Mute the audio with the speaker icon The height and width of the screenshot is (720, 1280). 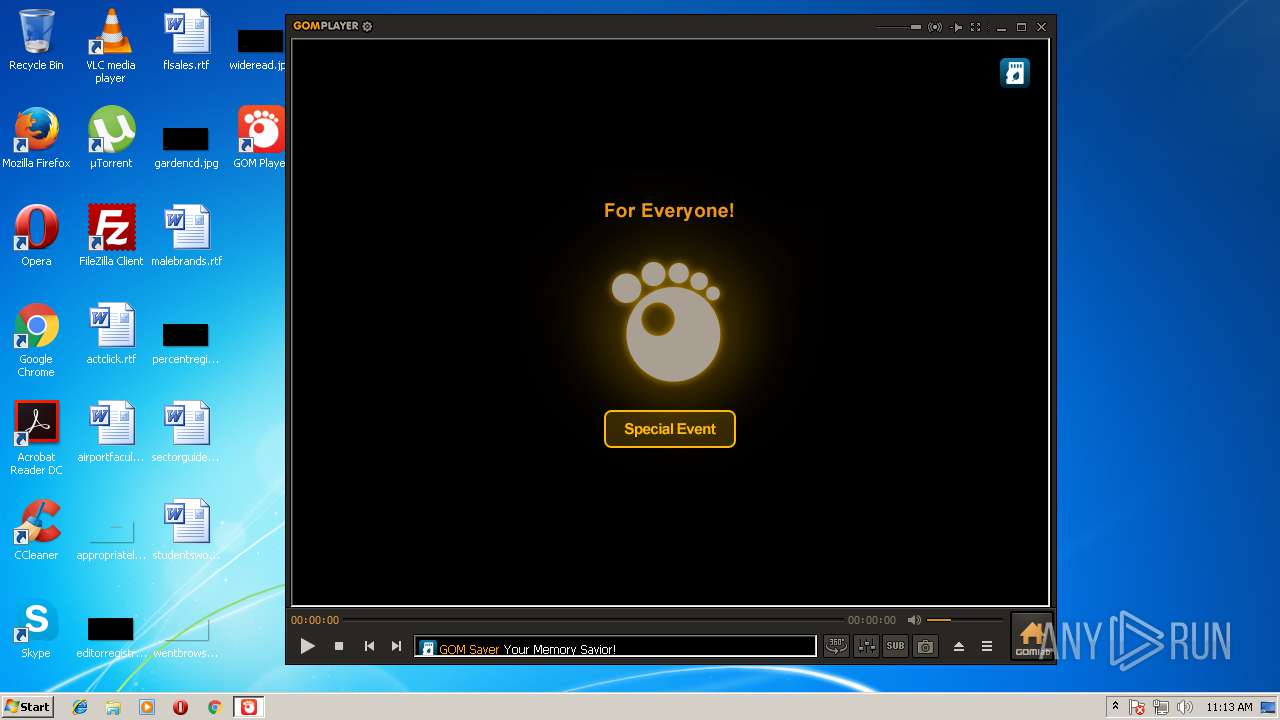914,620
